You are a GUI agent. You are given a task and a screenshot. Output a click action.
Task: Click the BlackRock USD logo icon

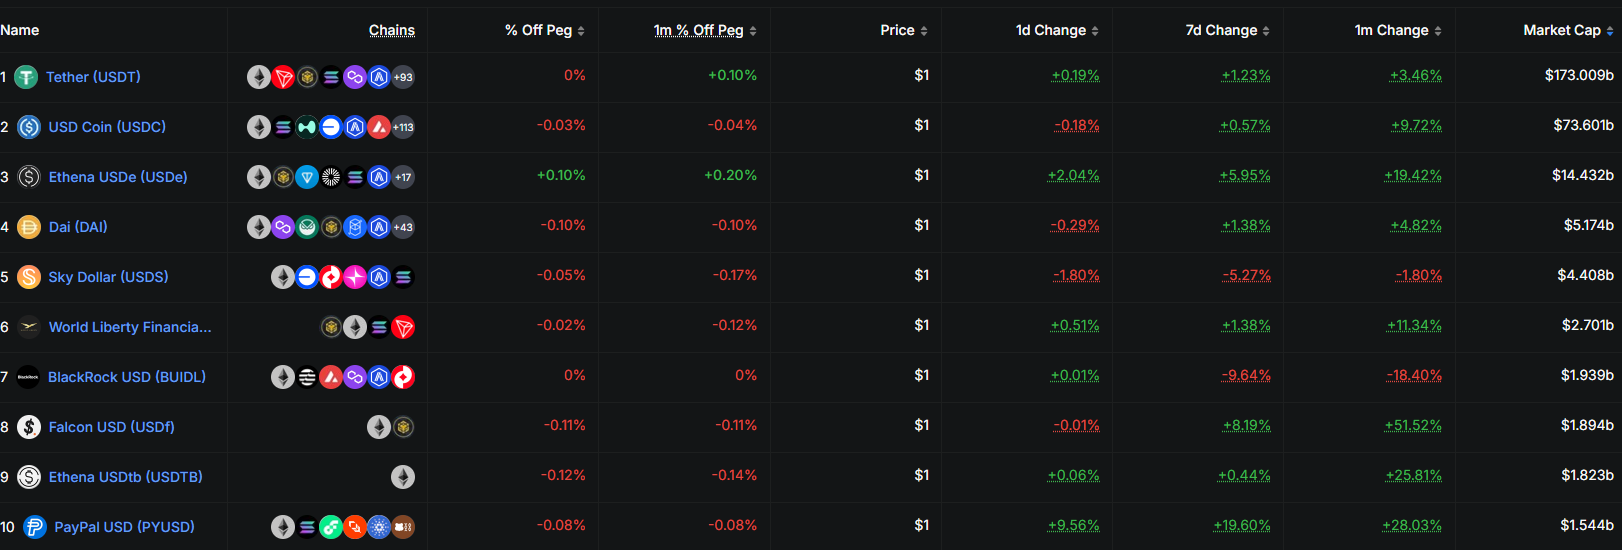point(28,377)
